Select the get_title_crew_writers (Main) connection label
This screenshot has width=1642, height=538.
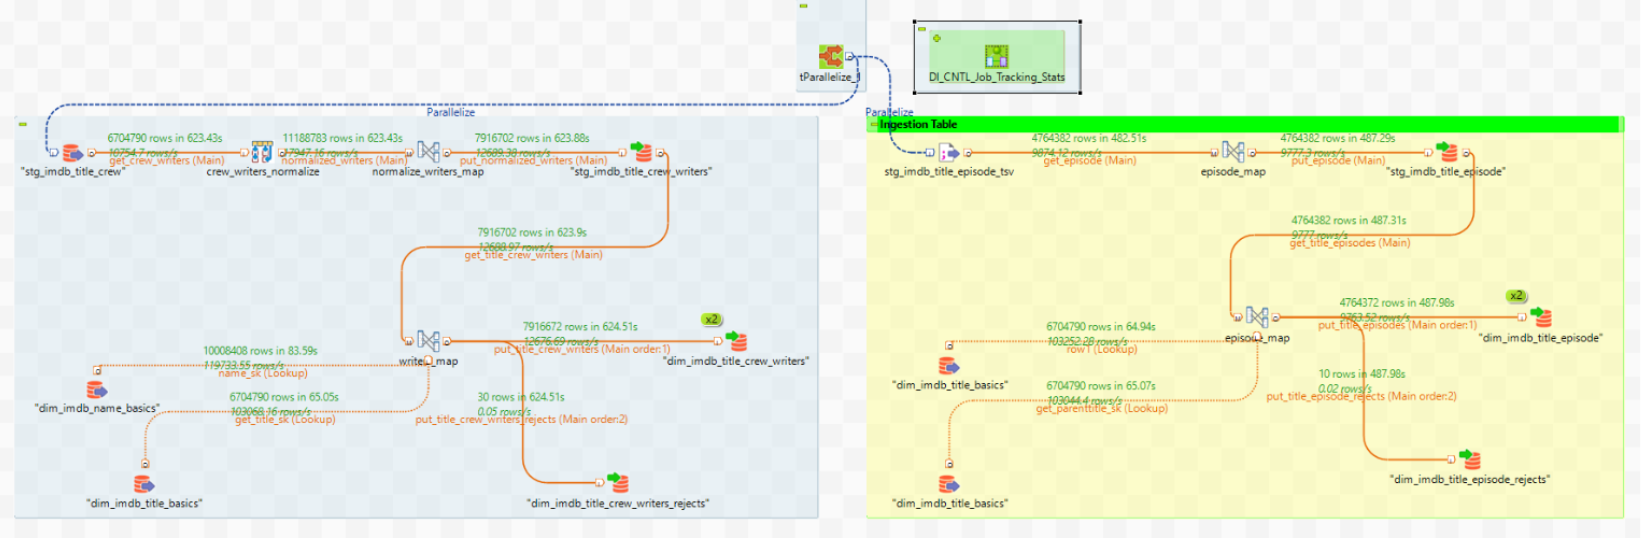tap(533, 255)
